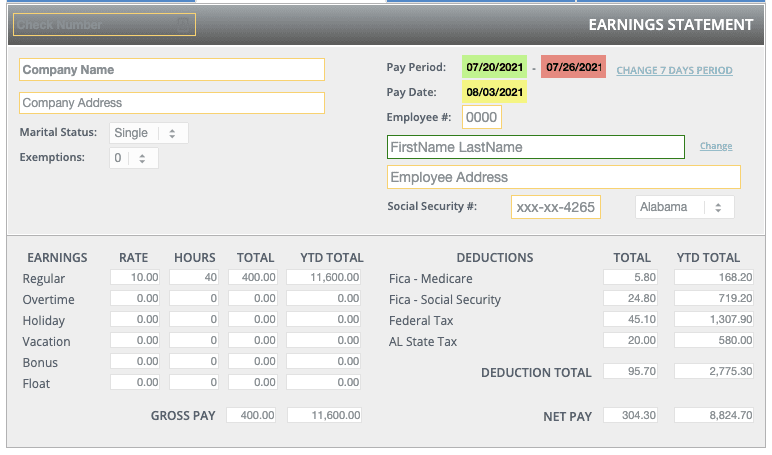Viewport: 772px width, 455px height.
Task: Click the Employee Address field
Action: coord(564,177)
